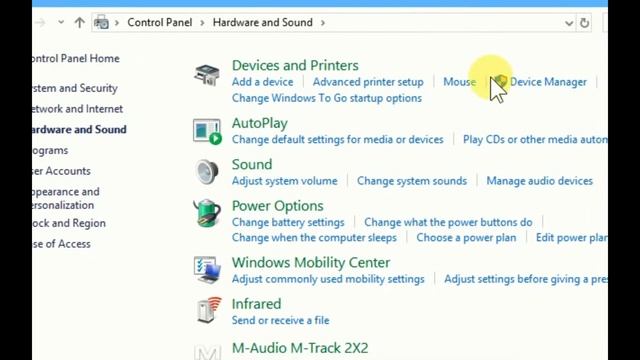Expand chevron before Control Panel breadcrumb
The image size is (640, 360).
pos(117,23)
